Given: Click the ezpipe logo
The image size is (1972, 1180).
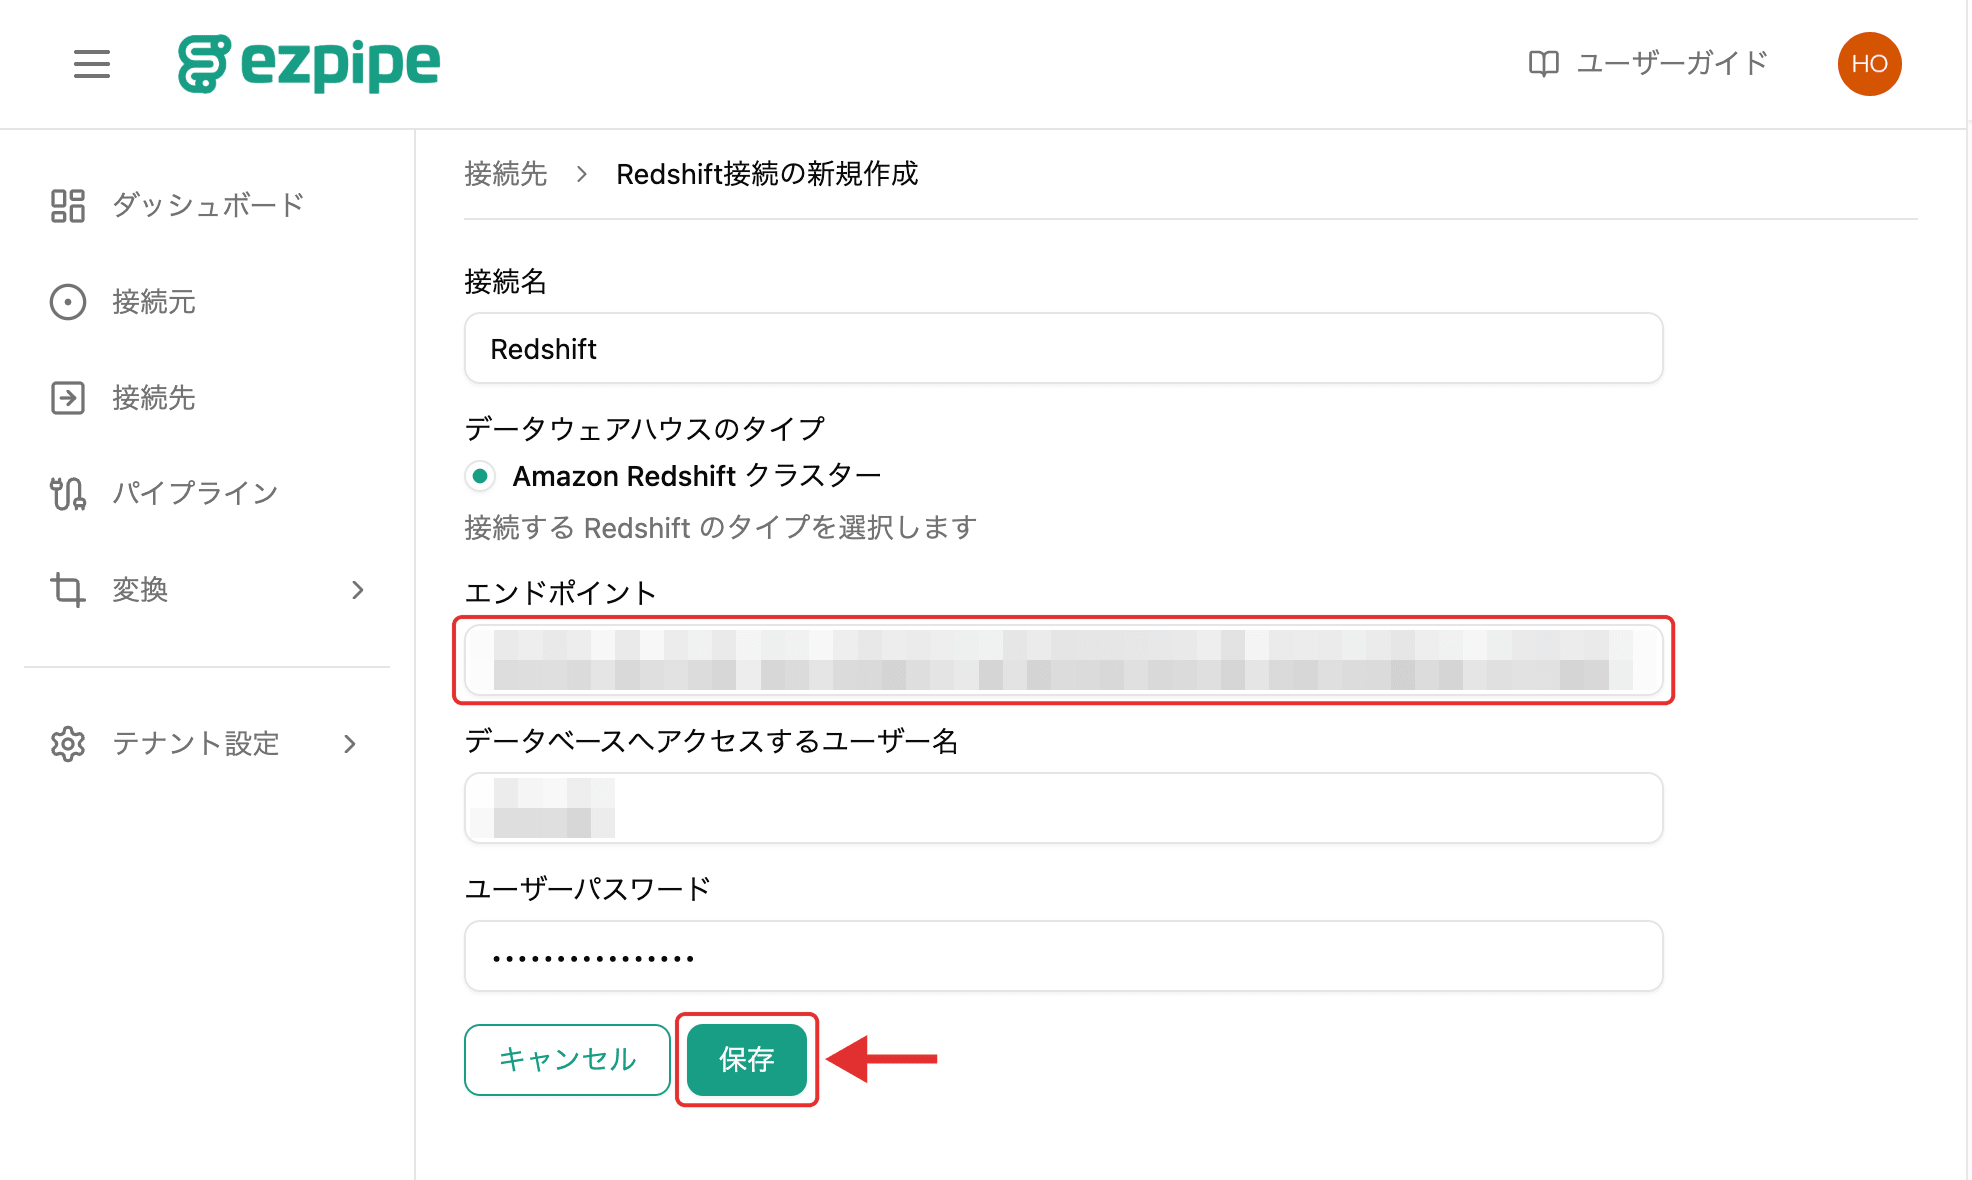Looking at the screenshot, I should [308, 64].
